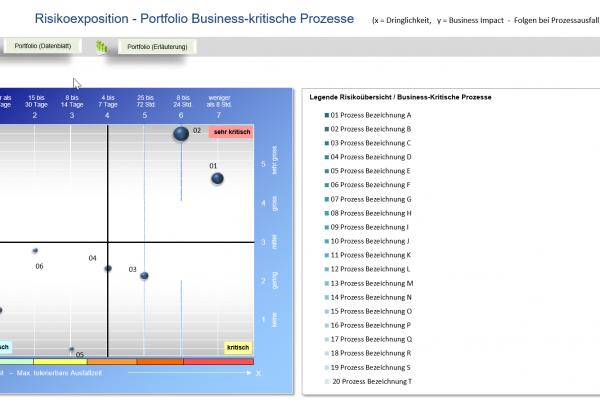Image resolution: width=600 pixels, height=400 pixels.
Task: Select the bubble labeled 01 in the chart
Action: pos(217,179)
